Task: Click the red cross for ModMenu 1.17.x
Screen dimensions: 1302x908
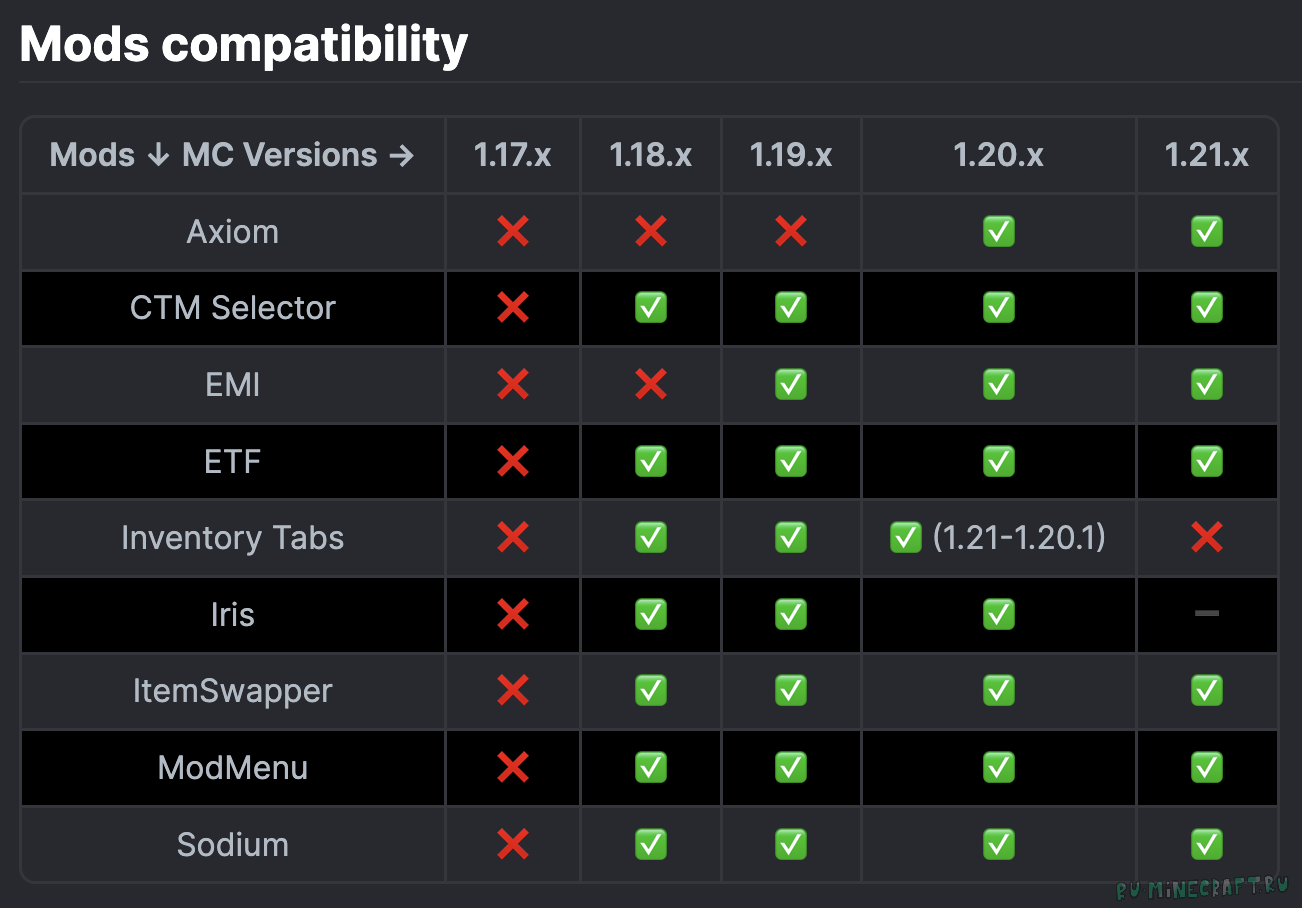Action: point(513,768)
